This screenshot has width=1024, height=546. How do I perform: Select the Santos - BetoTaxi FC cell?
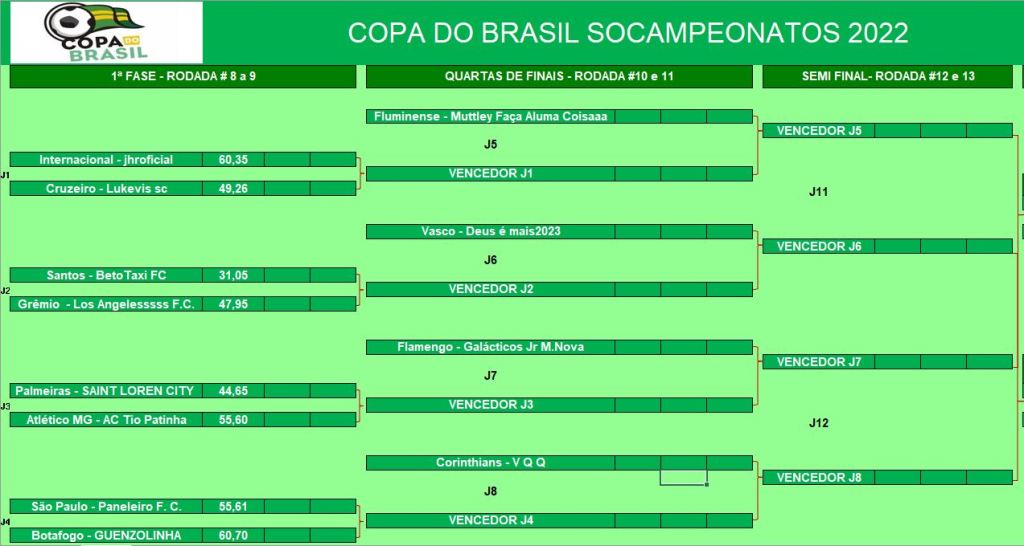click(x=106, y=275)
